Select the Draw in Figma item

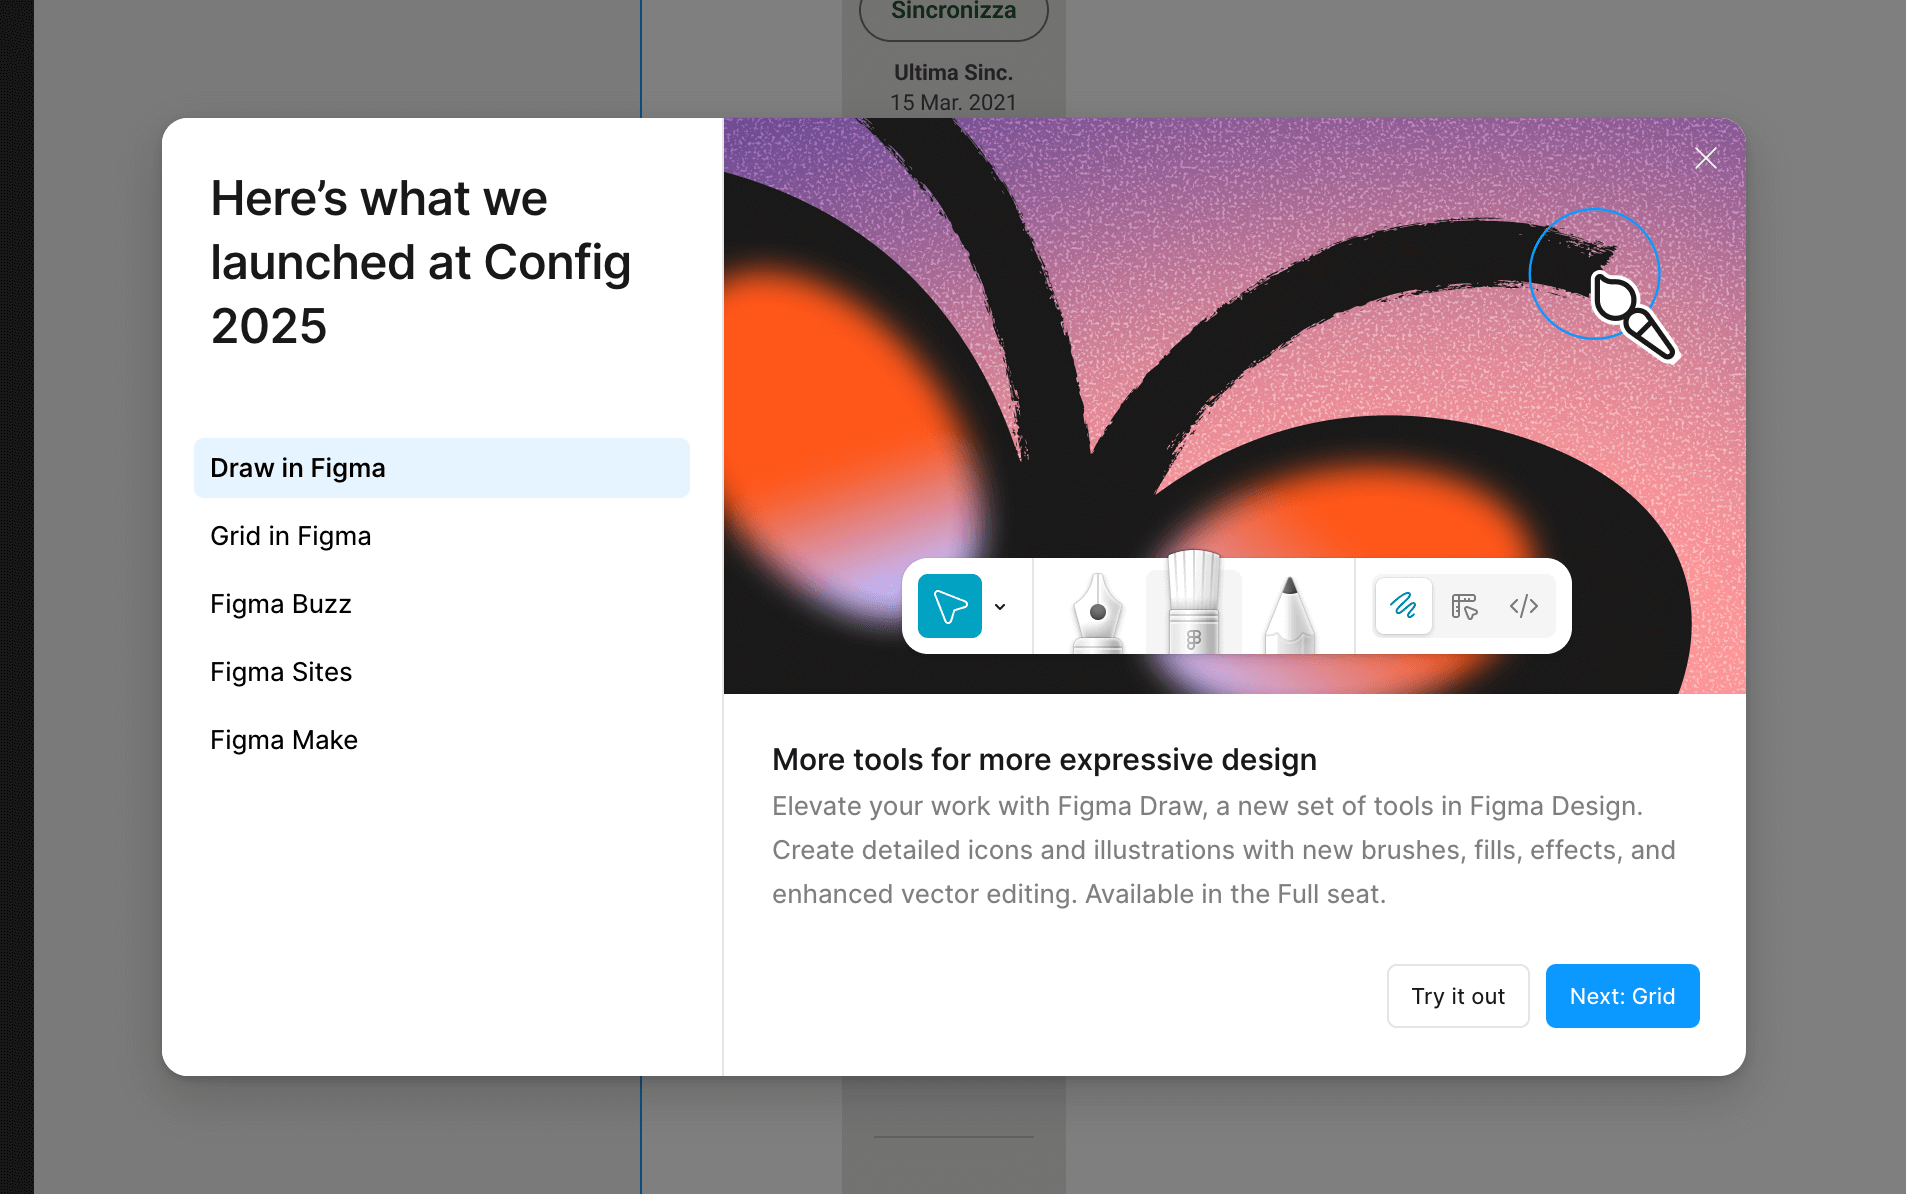point(441,468)
